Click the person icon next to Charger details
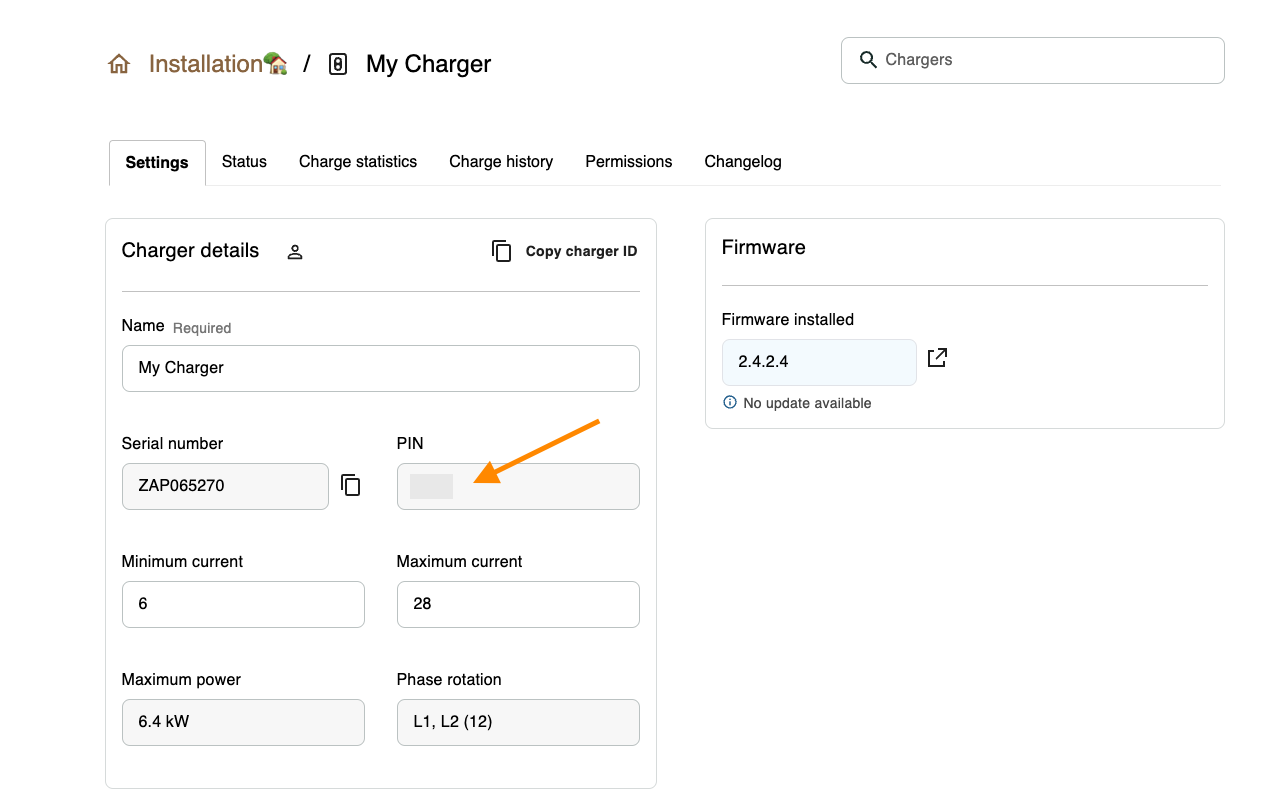Viewport: 1288px width, 806px height. 295,252
